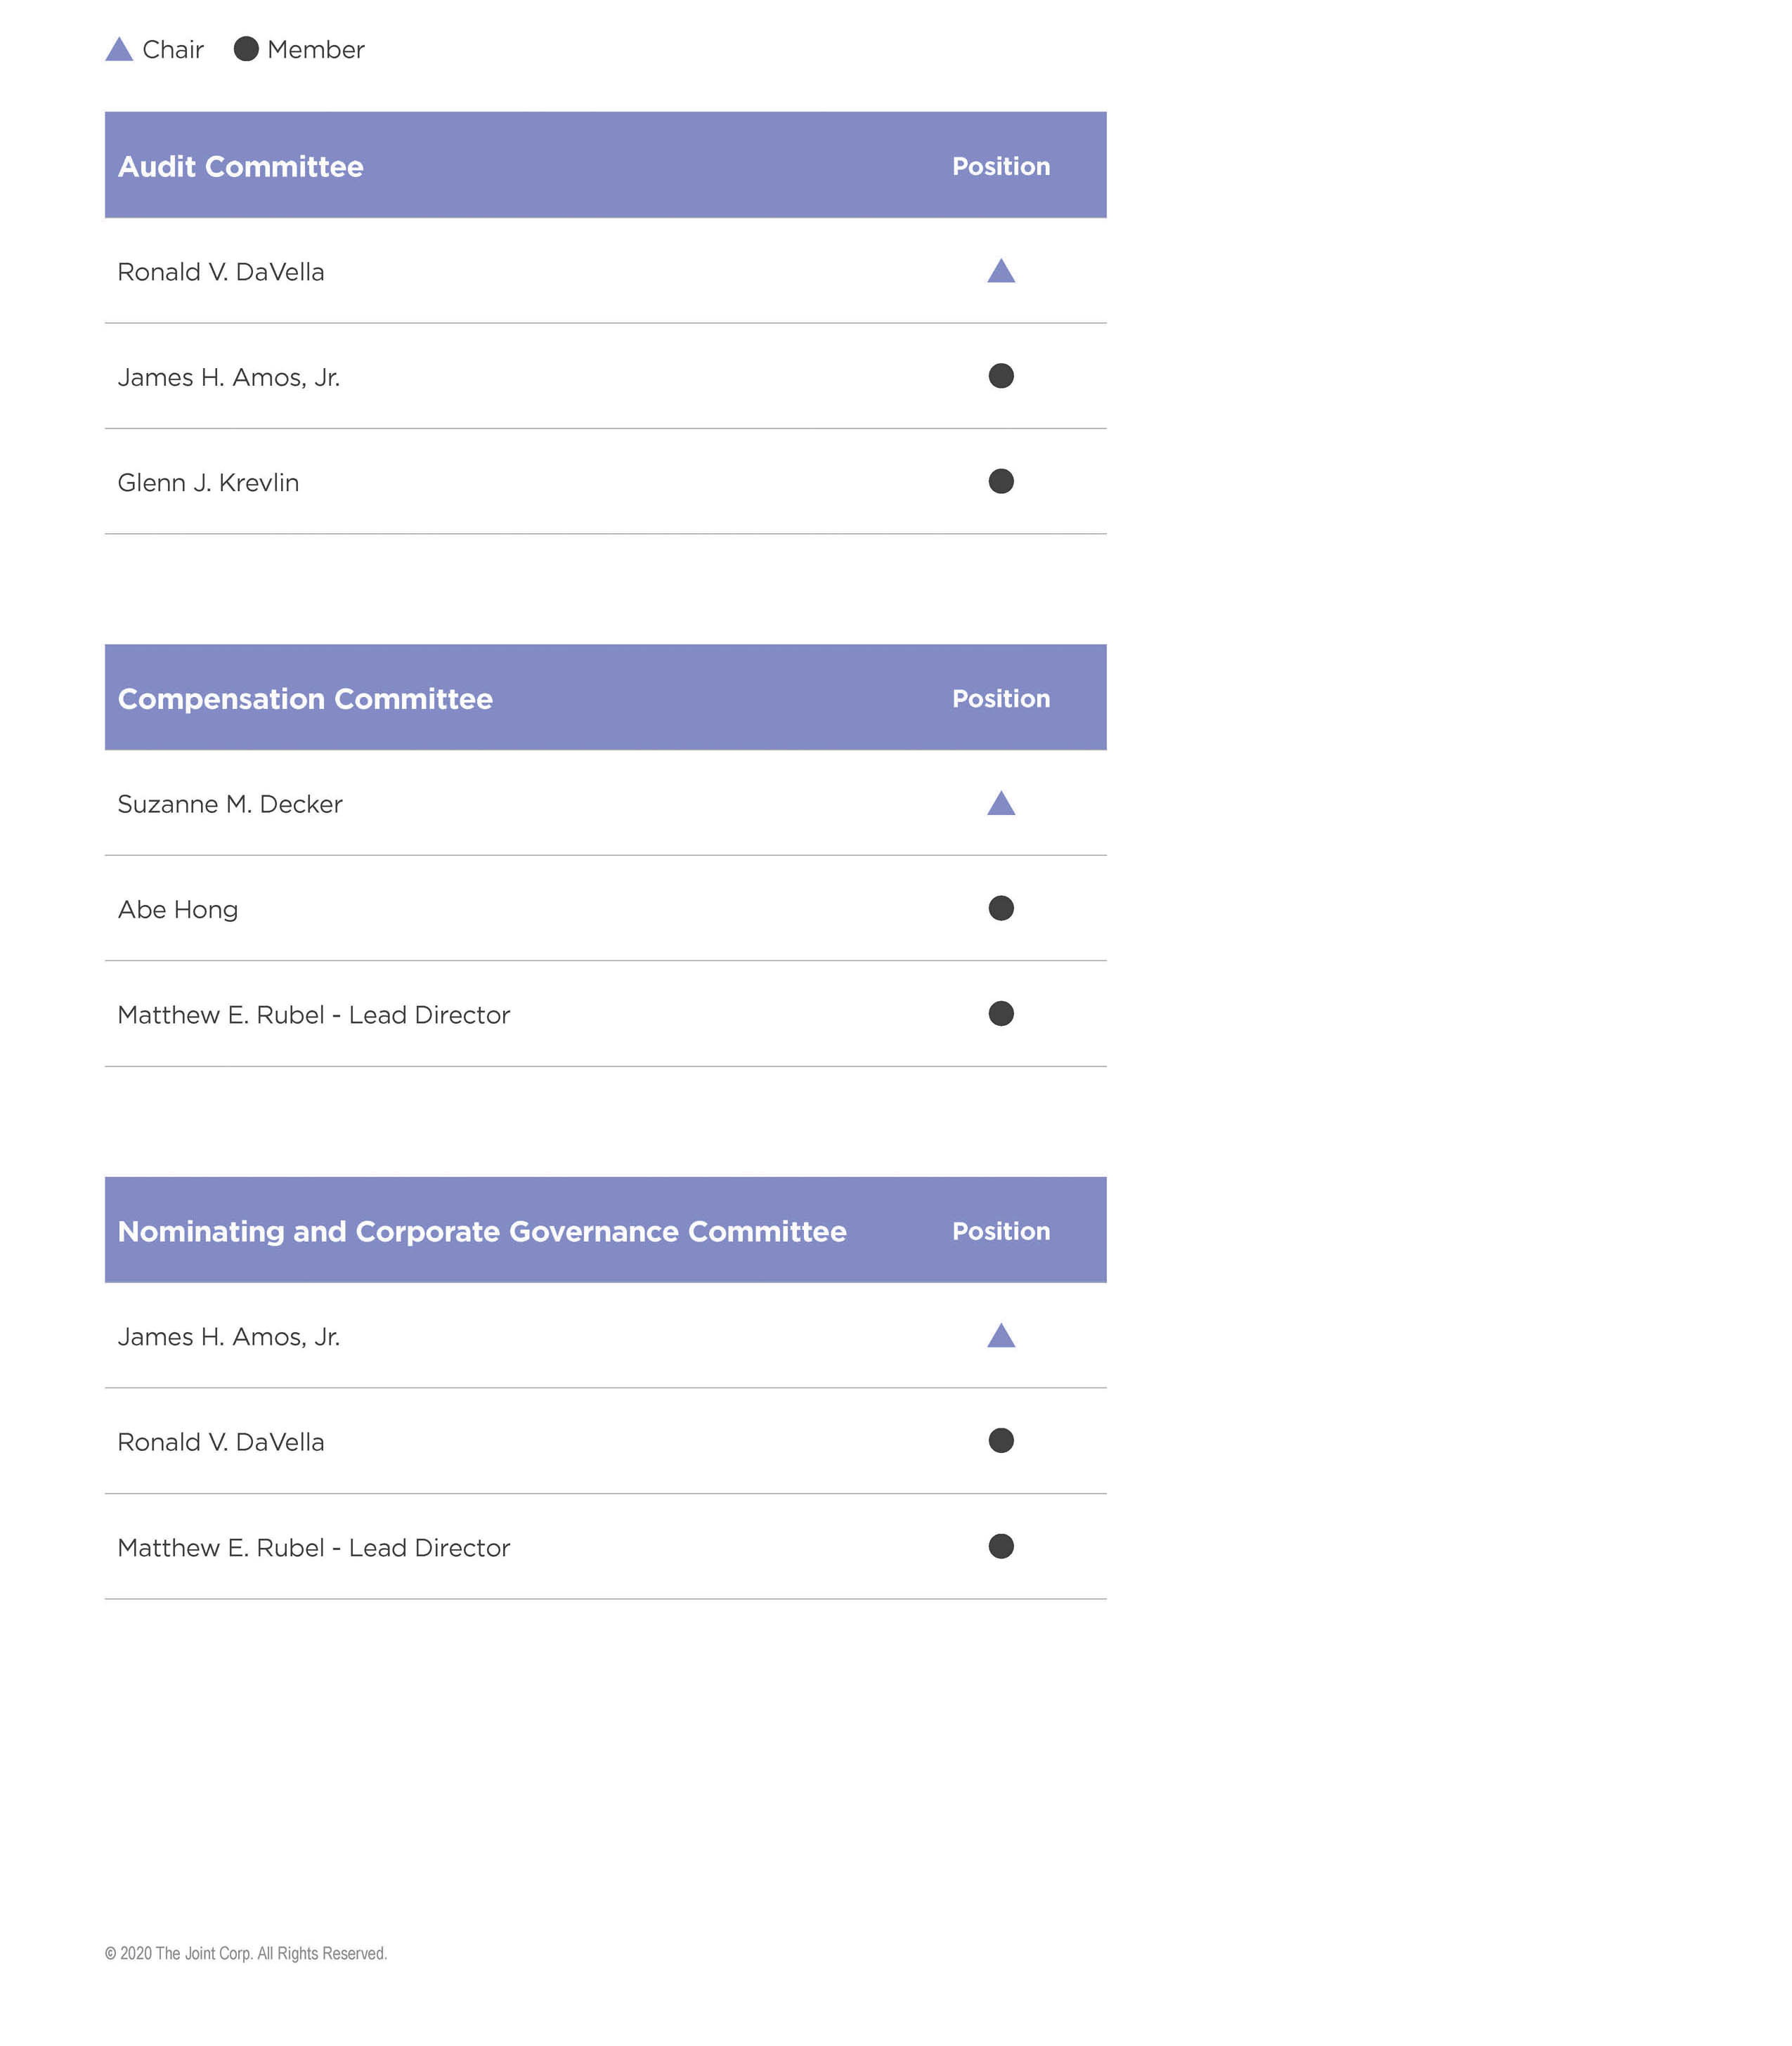Click the name Glenn J. Krevlin
The height and width of the screenshot is (2046, 1792).
[208, 483]
